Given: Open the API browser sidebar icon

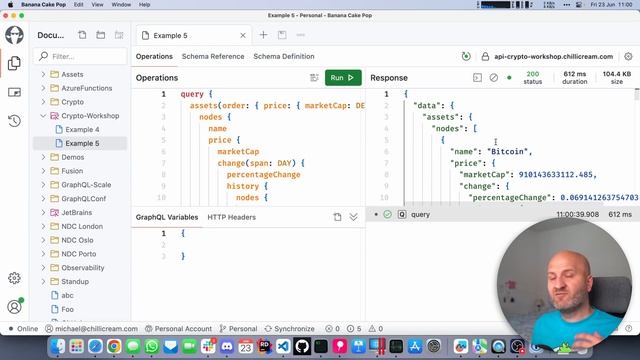Looking at the screenshot, I should pyautogui.click(x=14, y=92).
